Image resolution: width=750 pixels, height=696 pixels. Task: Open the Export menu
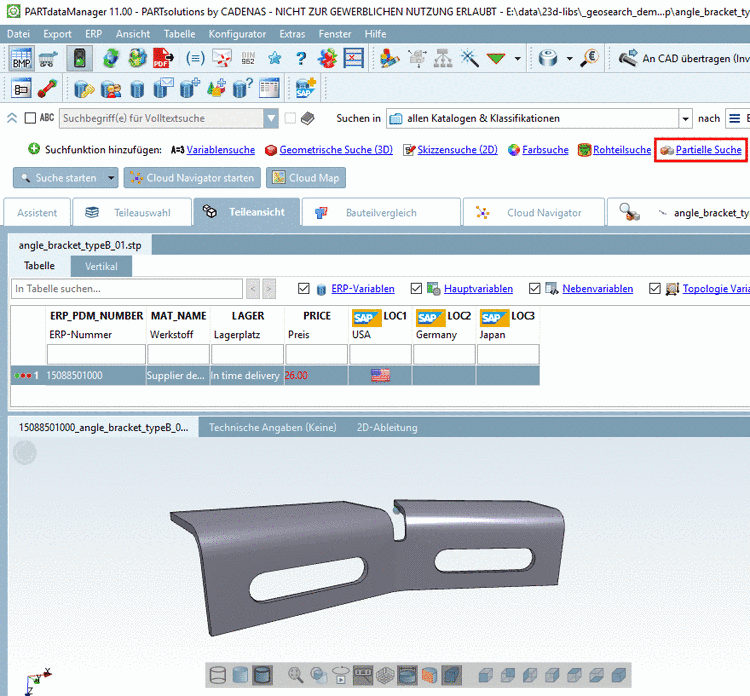(57, 34)
